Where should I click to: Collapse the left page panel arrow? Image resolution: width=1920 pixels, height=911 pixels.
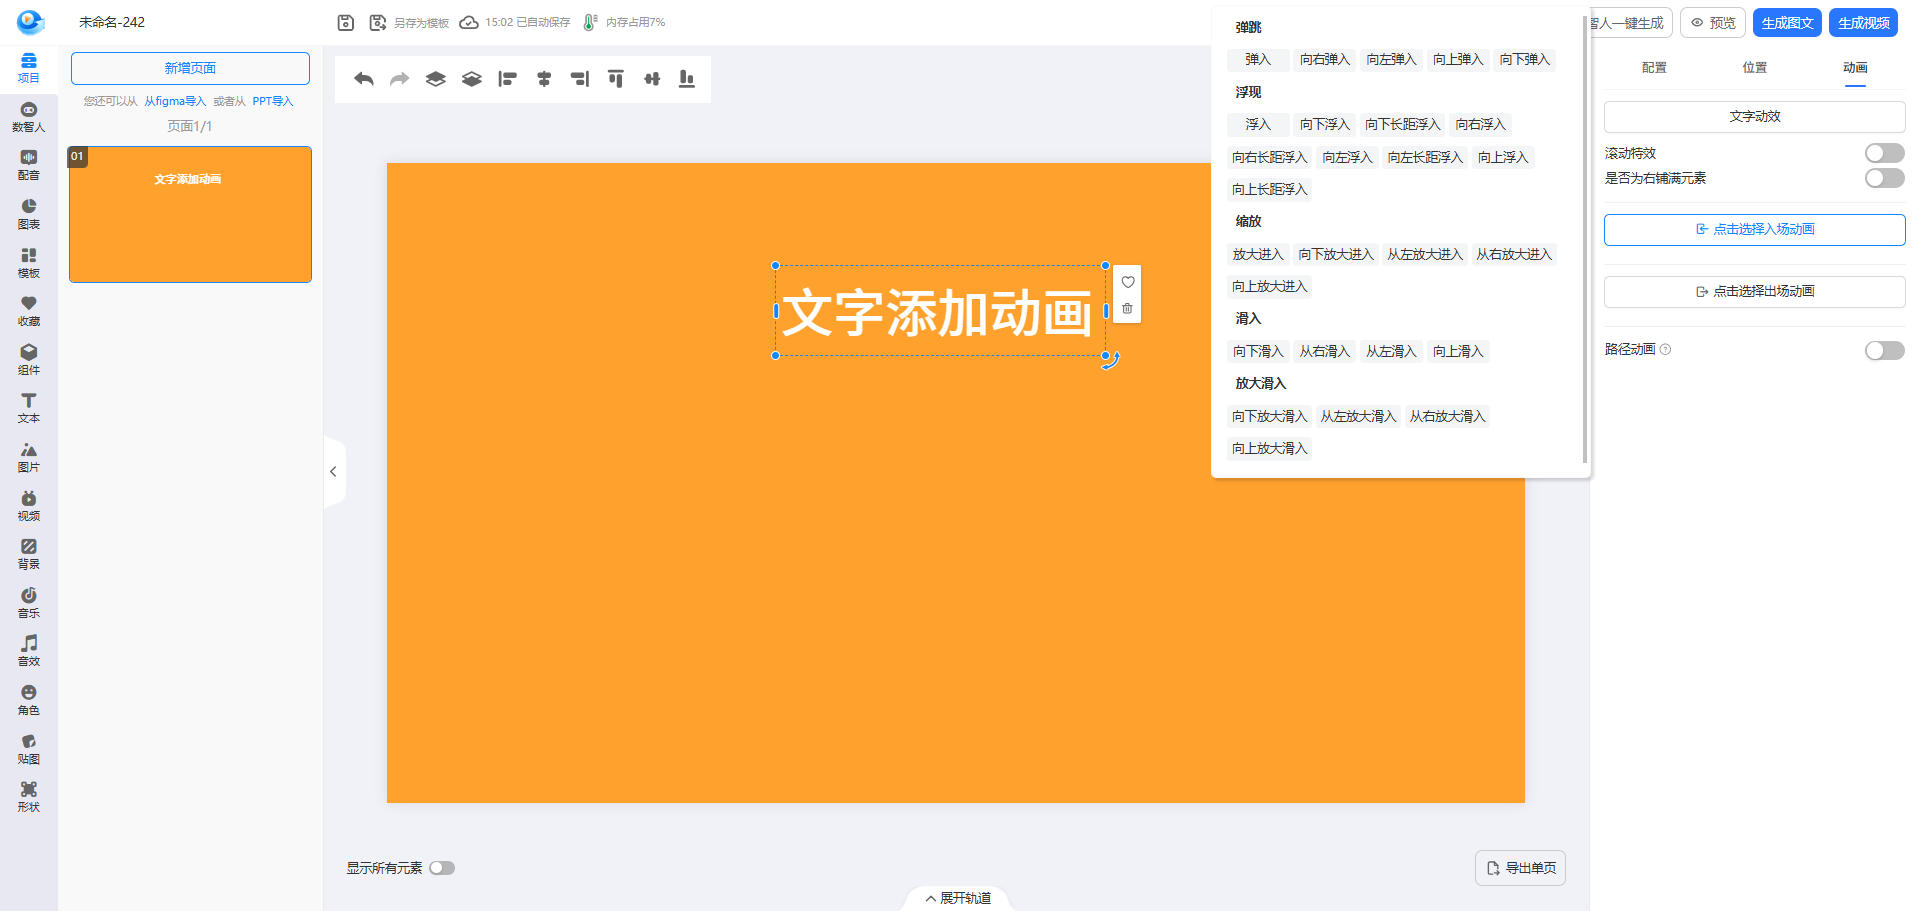[x=333, y=472]
